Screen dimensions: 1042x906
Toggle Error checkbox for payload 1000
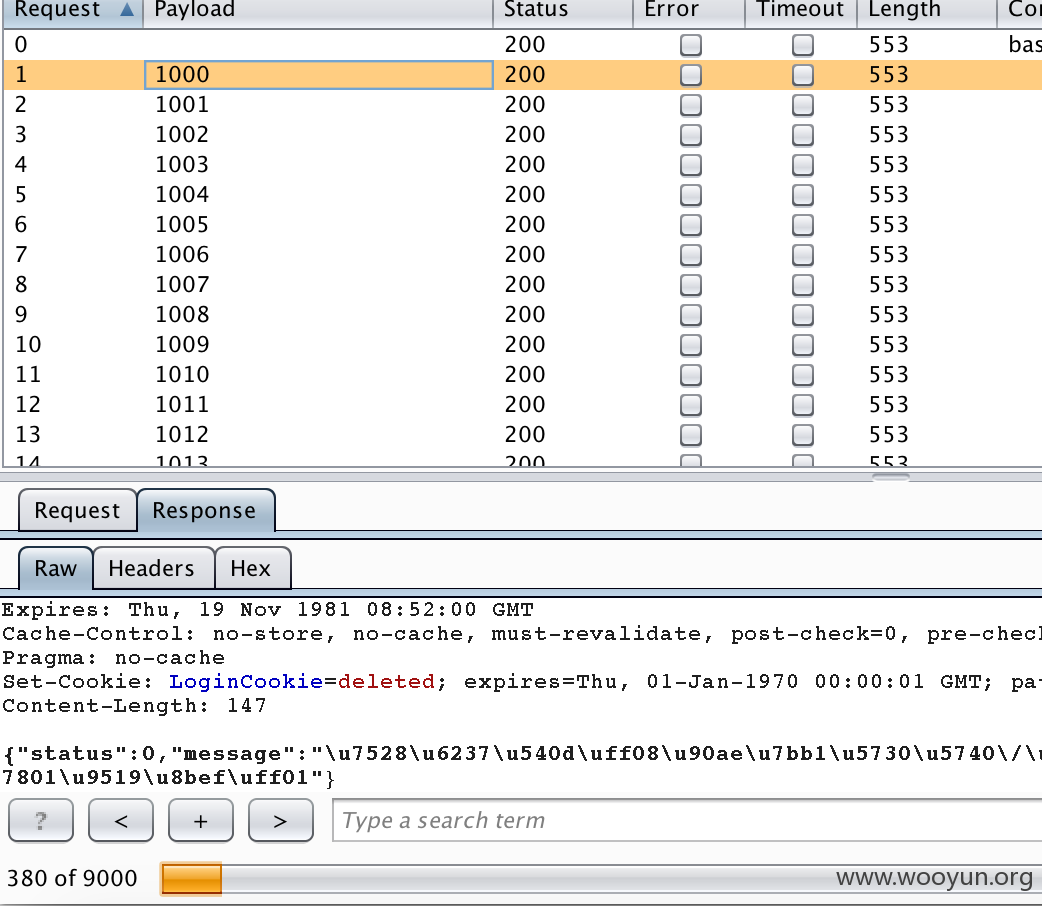click(690, 75)
